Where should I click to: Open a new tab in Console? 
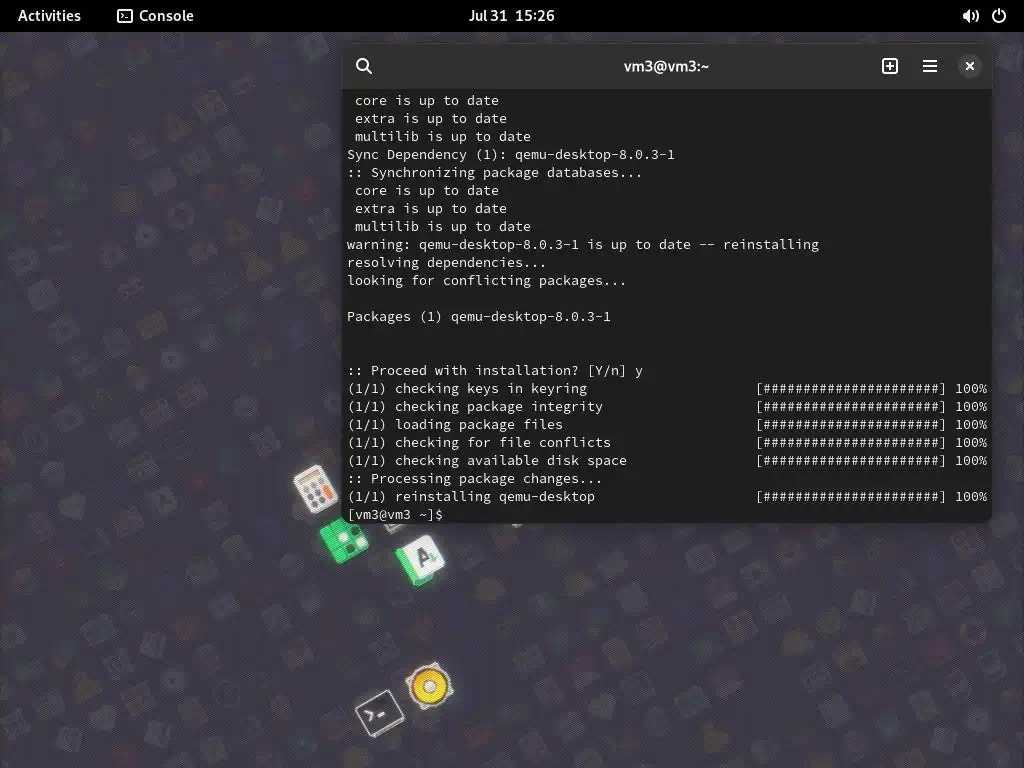pyautogui.click(x=889, y=66)
